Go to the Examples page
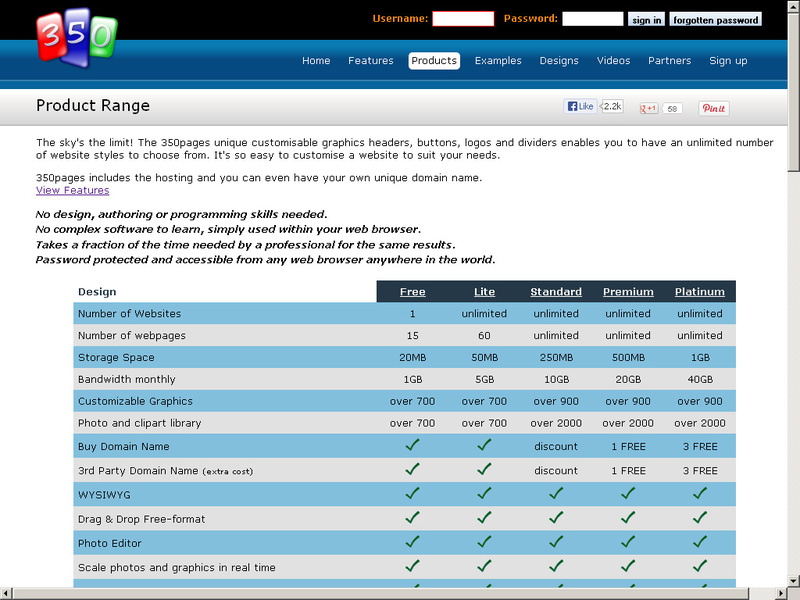 [498, 61]
